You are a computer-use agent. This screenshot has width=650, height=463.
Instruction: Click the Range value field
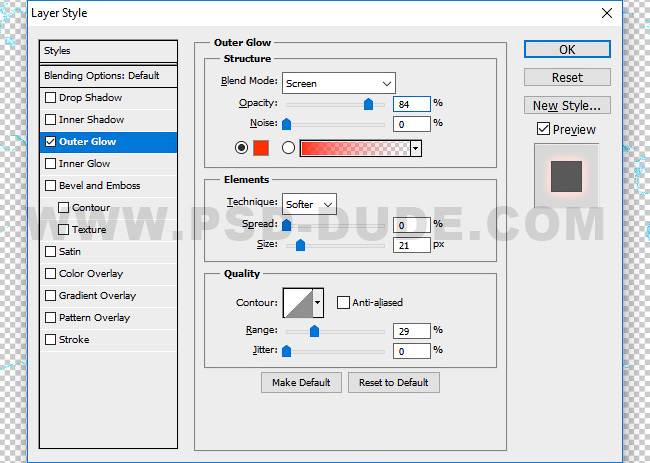click(412, 331)
